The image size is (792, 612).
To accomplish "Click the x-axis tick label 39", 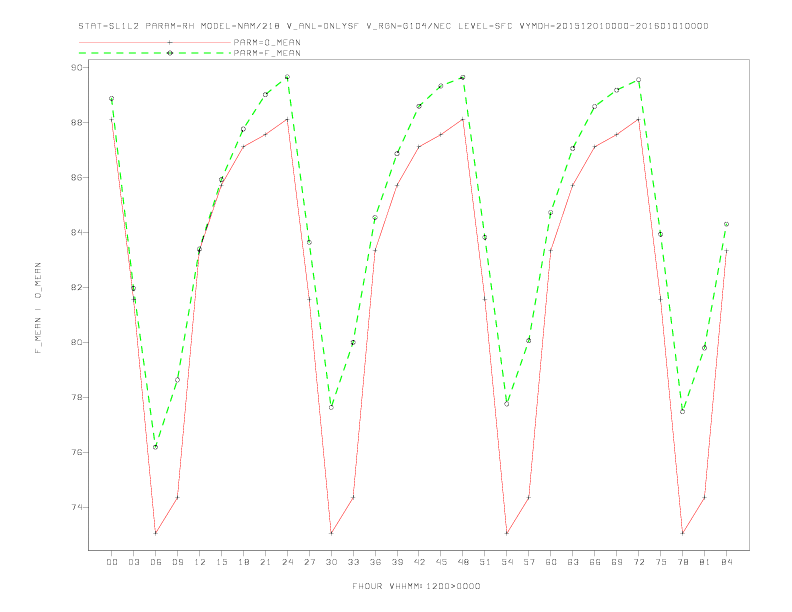I will pos(397,562).
